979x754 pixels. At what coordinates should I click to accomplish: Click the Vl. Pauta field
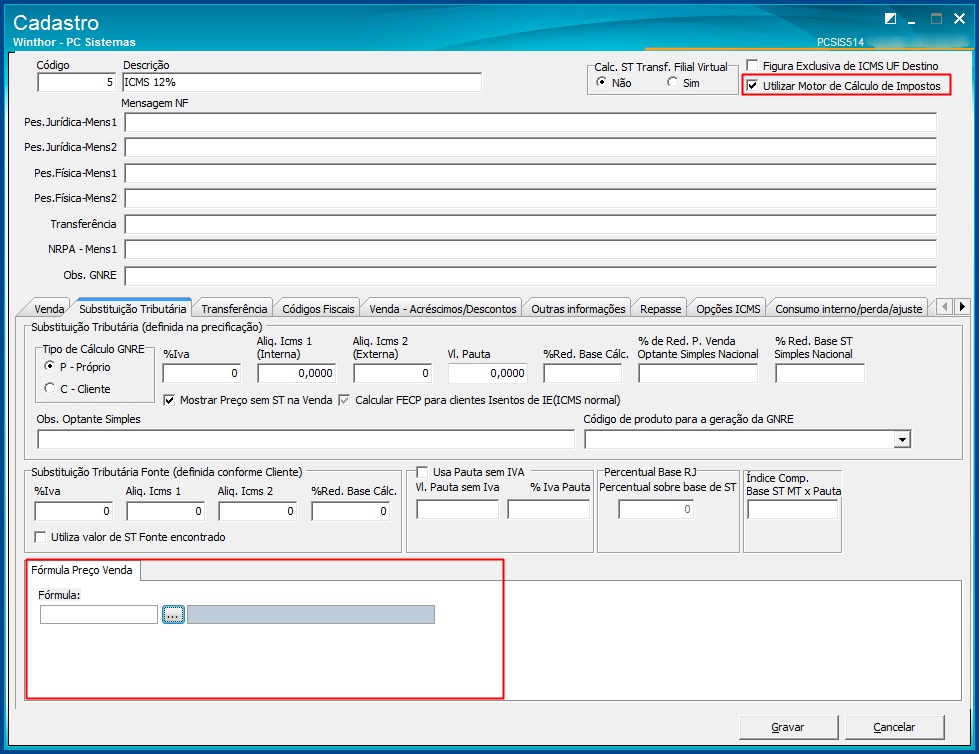[x=488, y=373]
